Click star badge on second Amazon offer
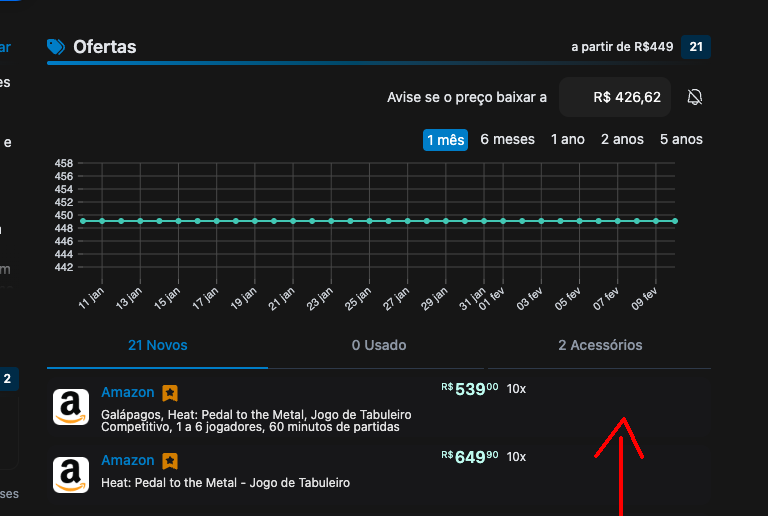768x516 pixels. pyautogui.click(x=170, y=461)
